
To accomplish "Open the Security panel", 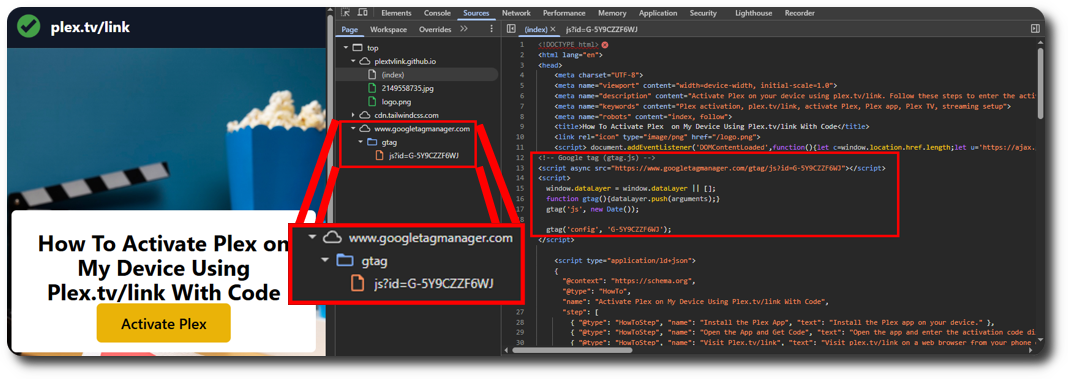I will tap(703, 13).
